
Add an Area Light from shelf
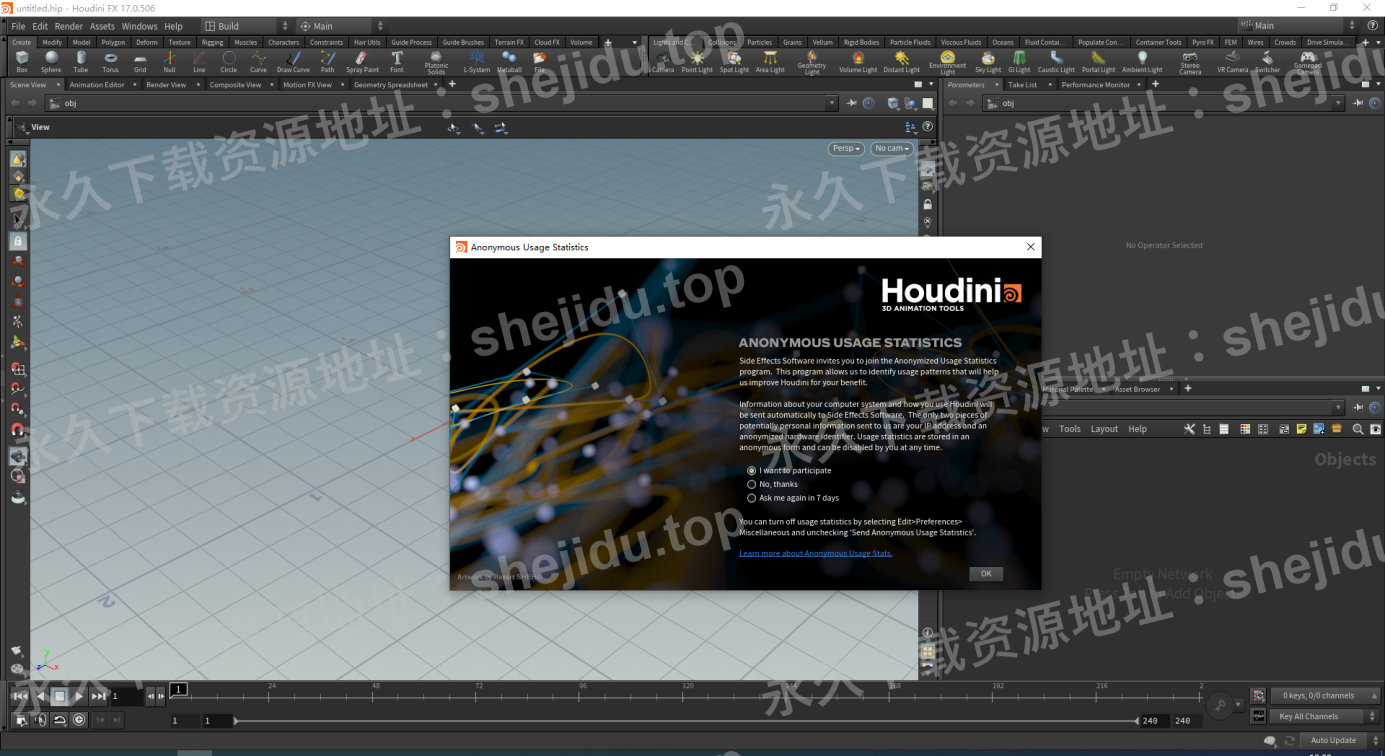click(x=770, y=62)
